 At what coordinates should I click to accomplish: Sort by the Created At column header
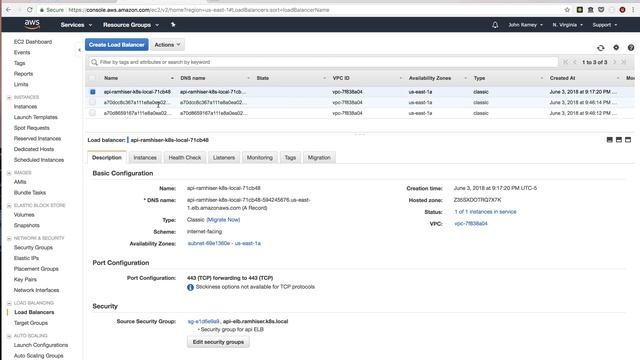point(562,78)
